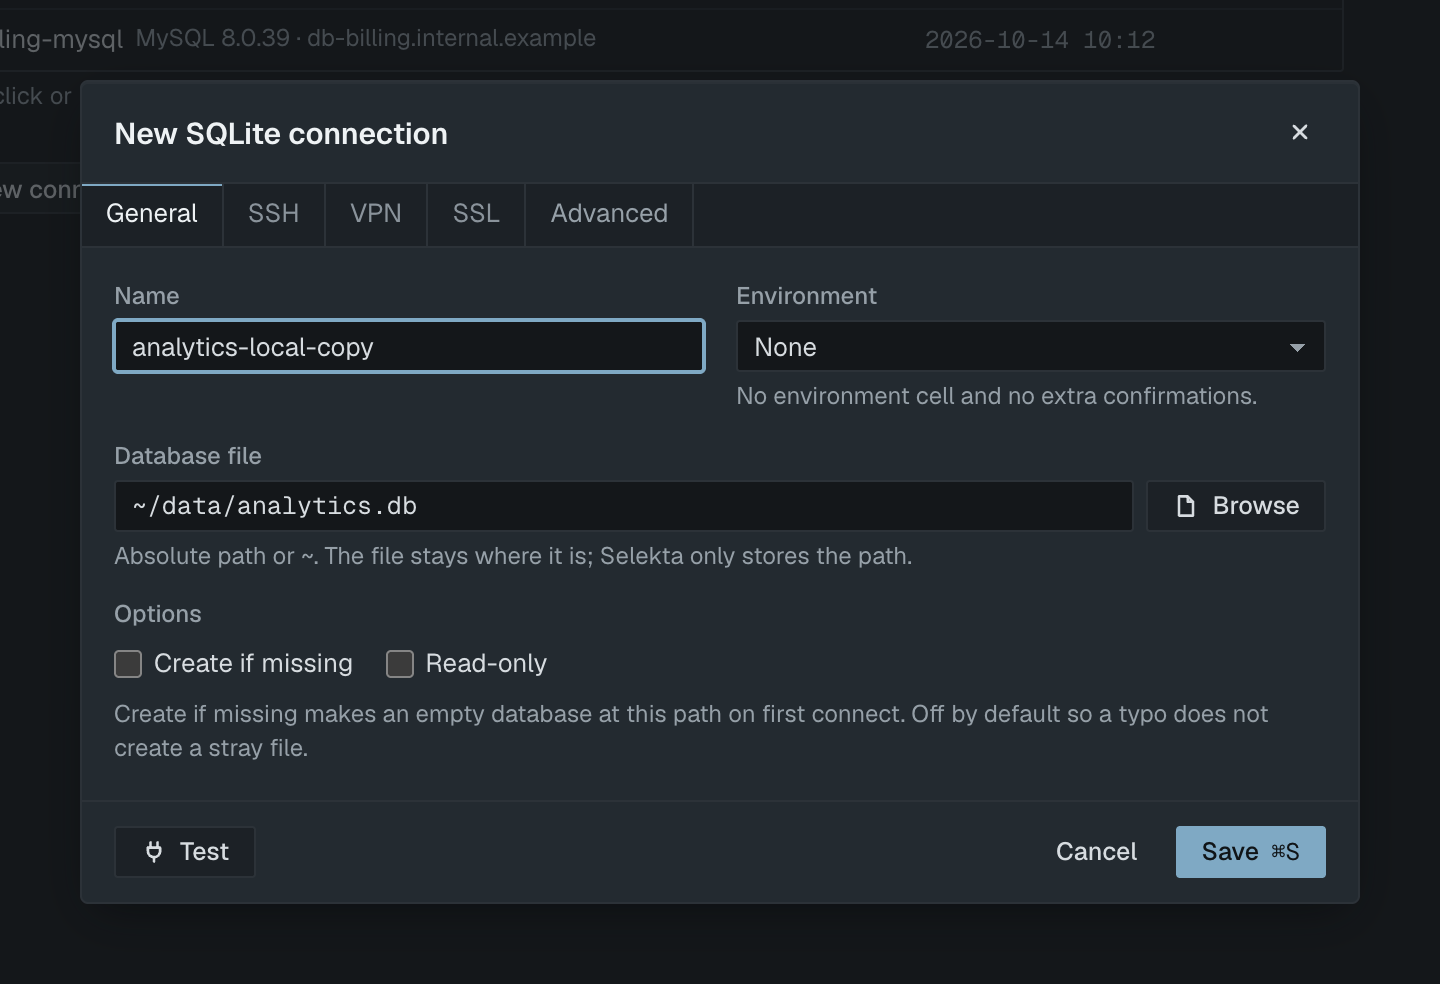Click the 'Absolute path or ~' hint text
1440x984 pixels.
513,556
